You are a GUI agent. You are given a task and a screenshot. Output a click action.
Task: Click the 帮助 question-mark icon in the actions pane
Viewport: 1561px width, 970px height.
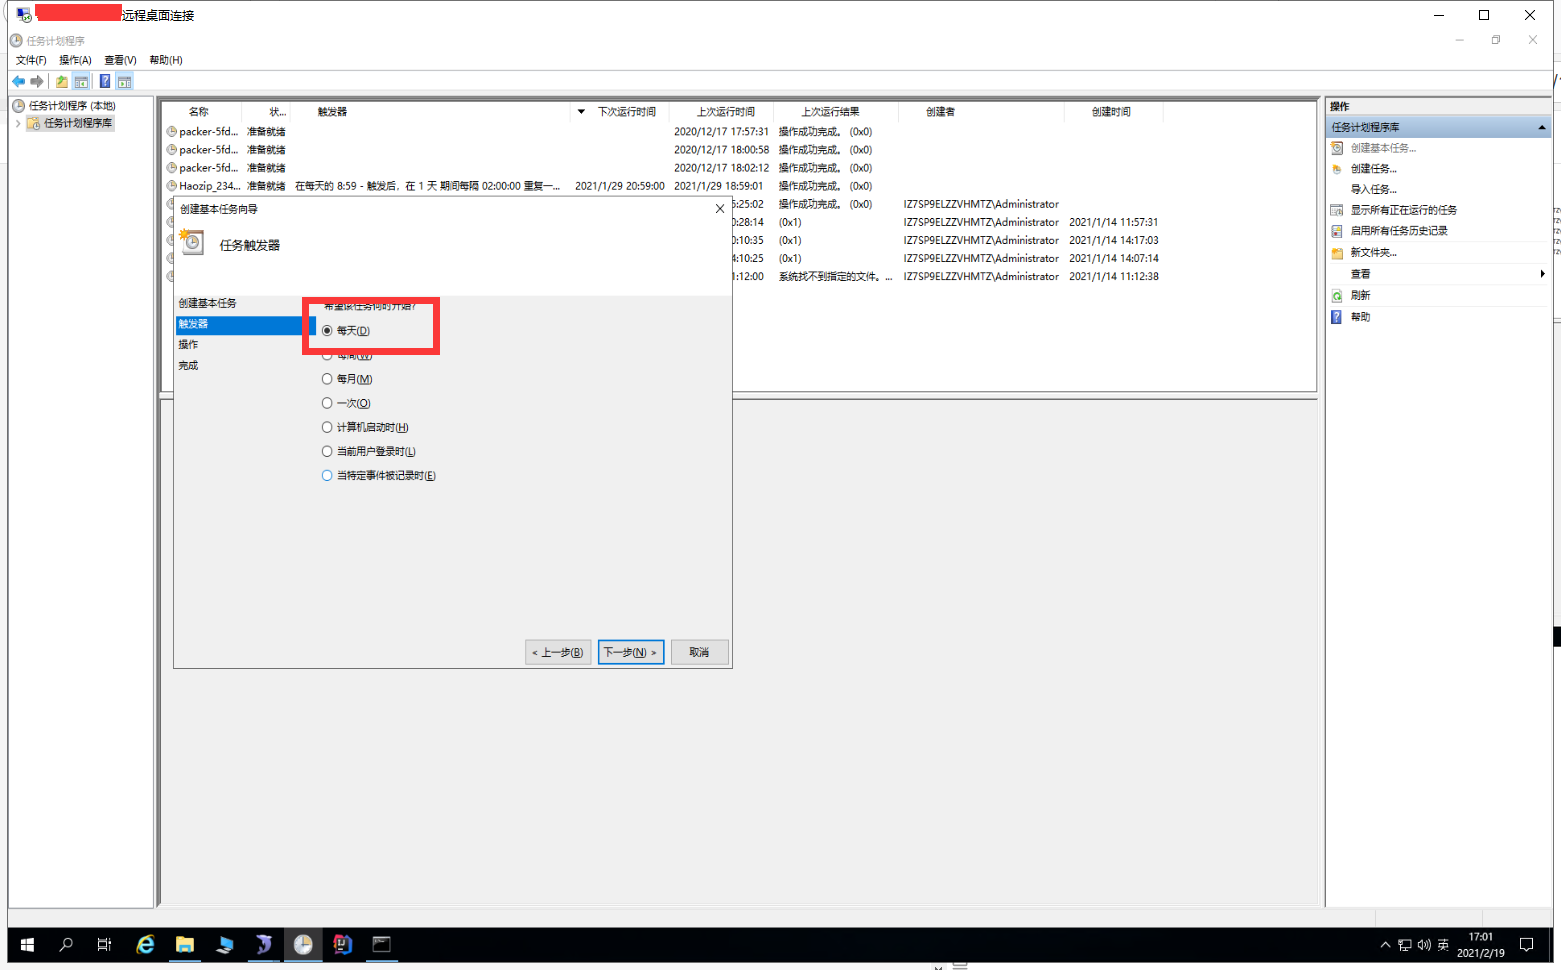click(1337, 317)
